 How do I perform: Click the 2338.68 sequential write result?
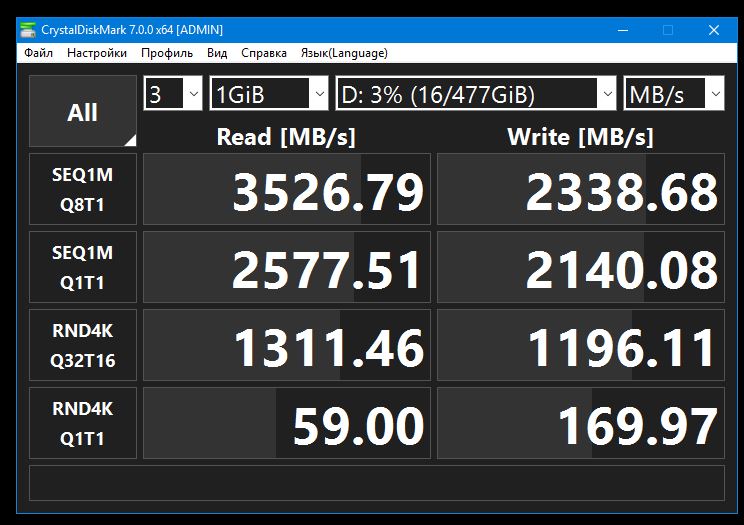click(581, 189)
